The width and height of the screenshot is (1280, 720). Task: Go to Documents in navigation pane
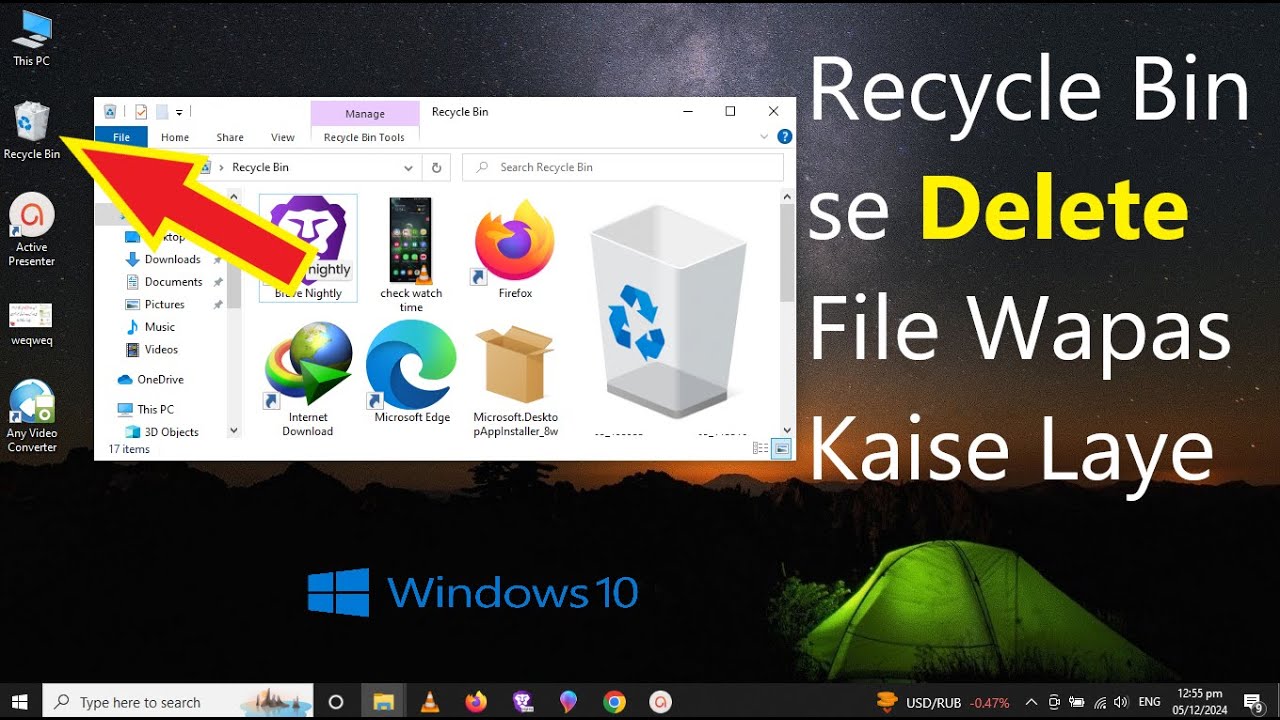(173, 282)
